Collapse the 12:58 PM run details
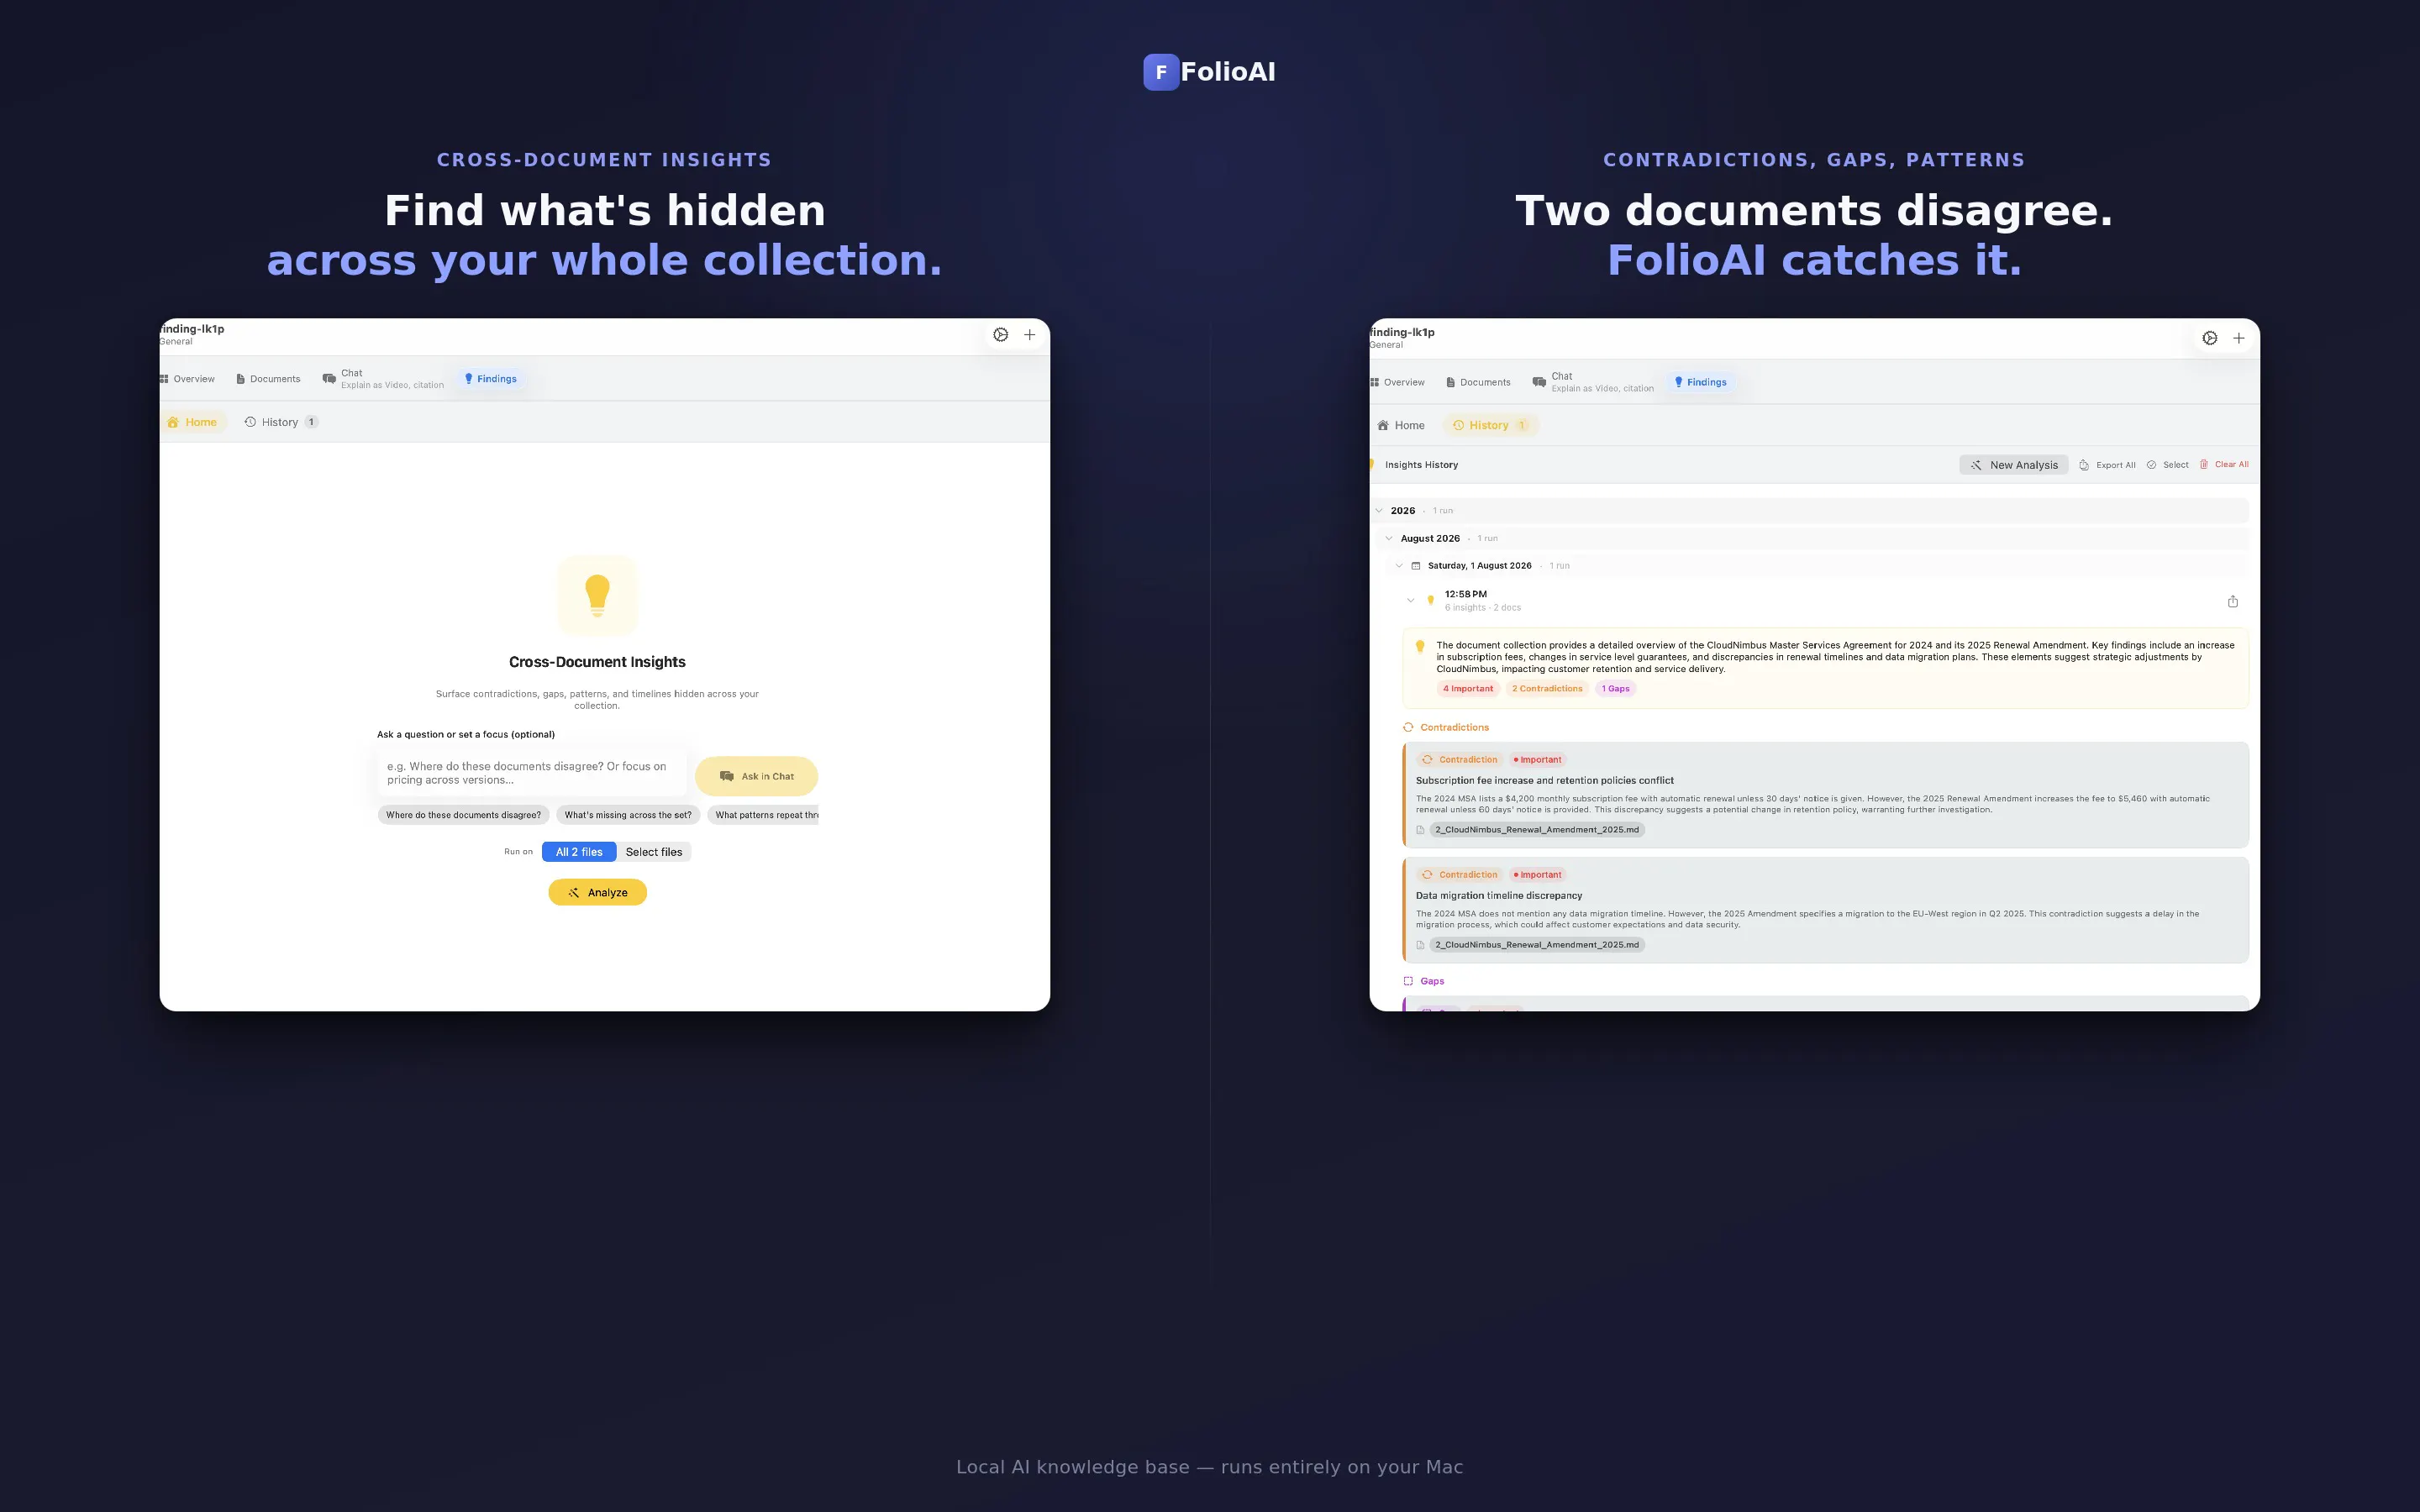The height and width of the screenshot is (1512, 2420). [1410, 601]
